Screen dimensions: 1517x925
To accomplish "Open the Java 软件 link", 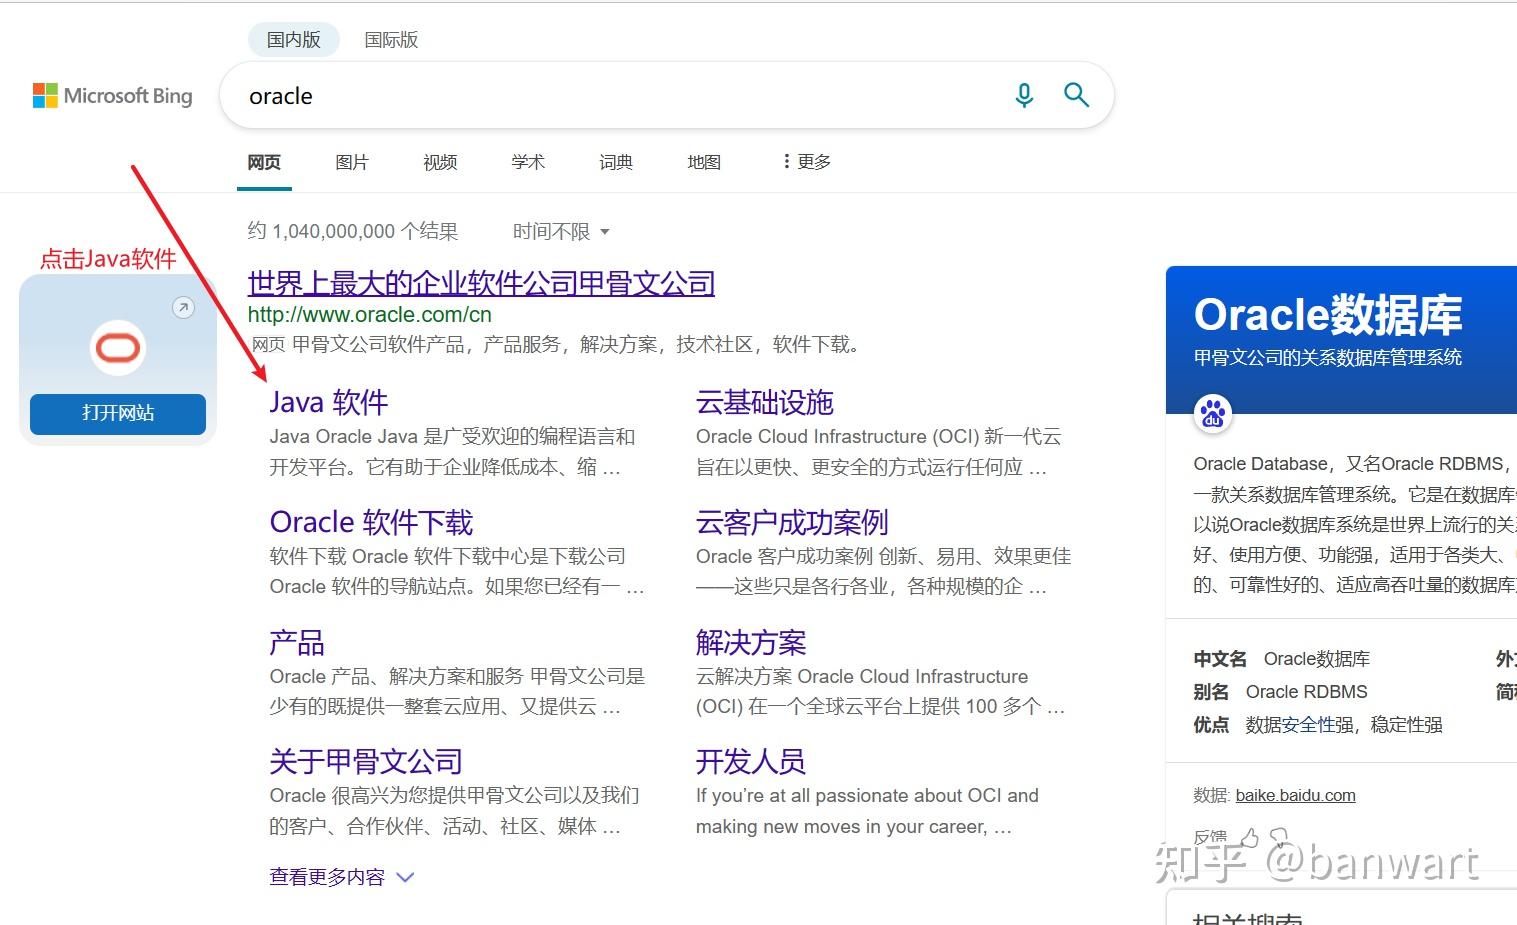I will [x=329, y=403].
